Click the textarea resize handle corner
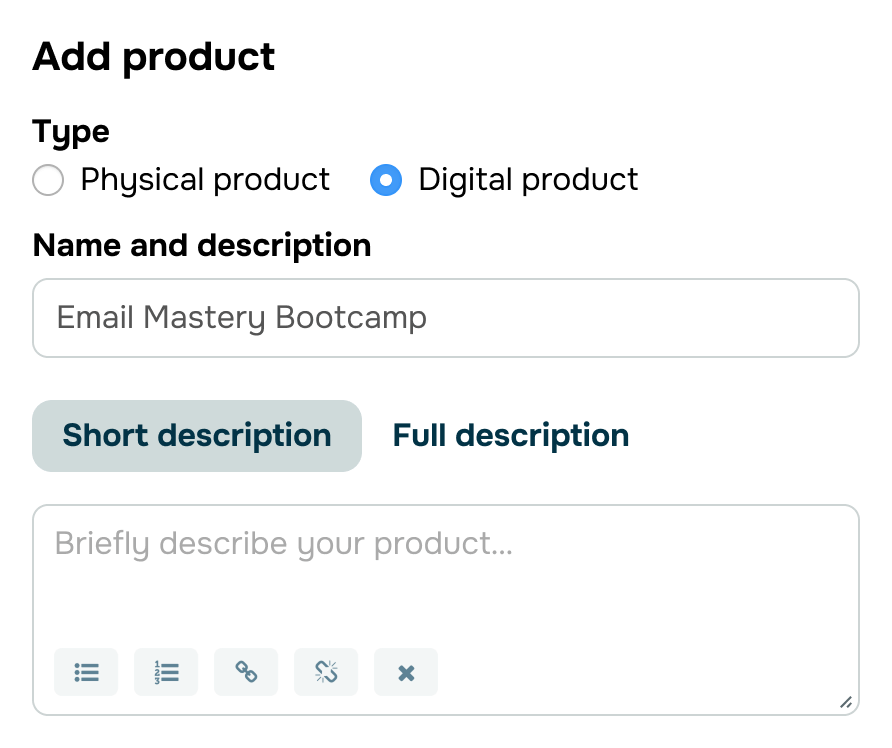 (x=846, y=702)
